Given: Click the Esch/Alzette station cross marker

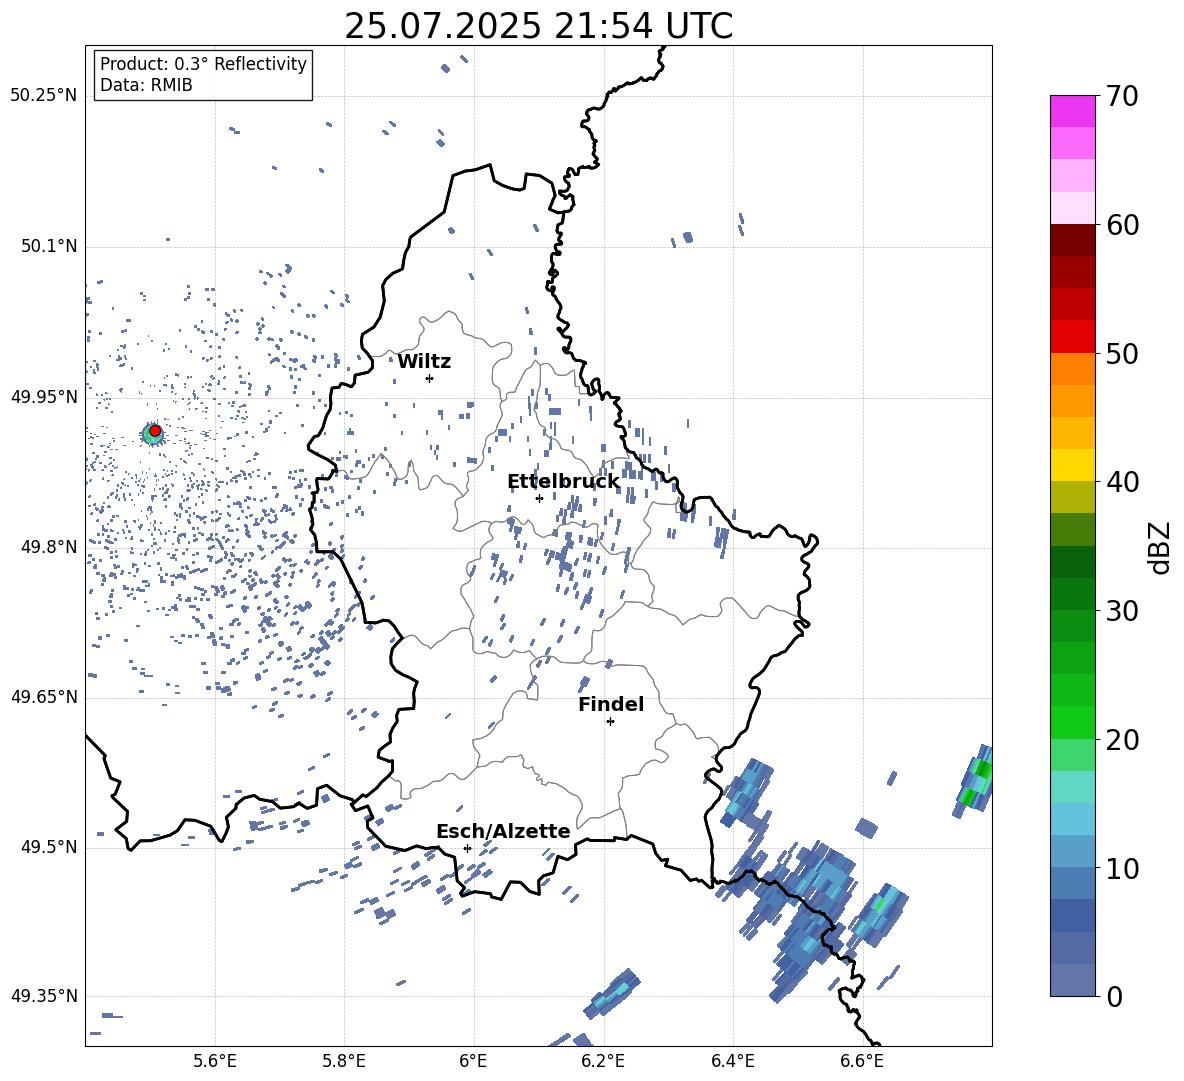Looking at the screenshot, I should click(467, 848).
